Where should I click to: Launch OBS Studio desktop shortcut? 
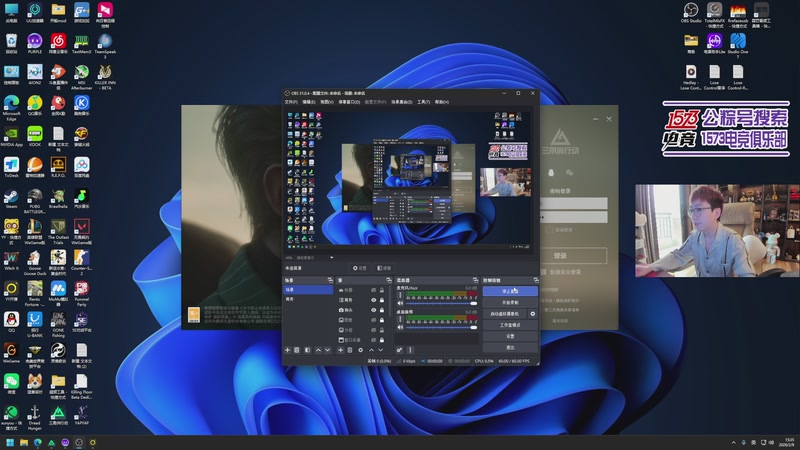tap(691, 13)
